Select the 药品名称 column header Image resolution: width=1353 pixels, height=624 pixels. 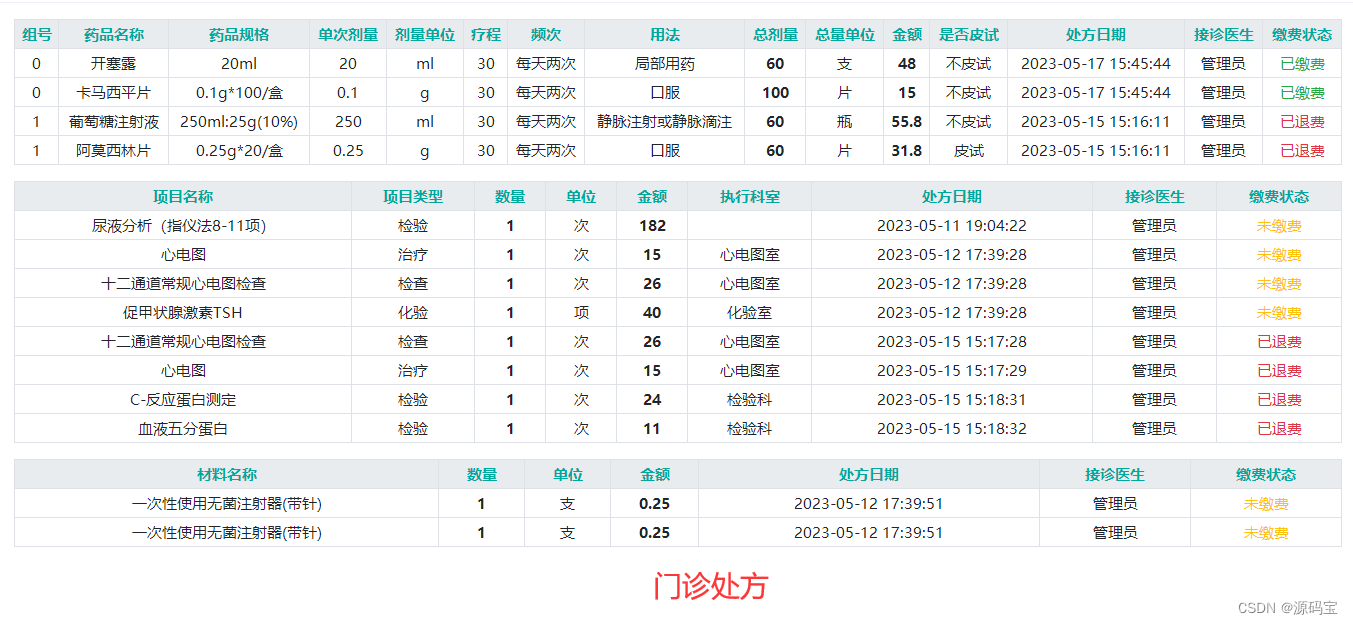pos(113,34)
